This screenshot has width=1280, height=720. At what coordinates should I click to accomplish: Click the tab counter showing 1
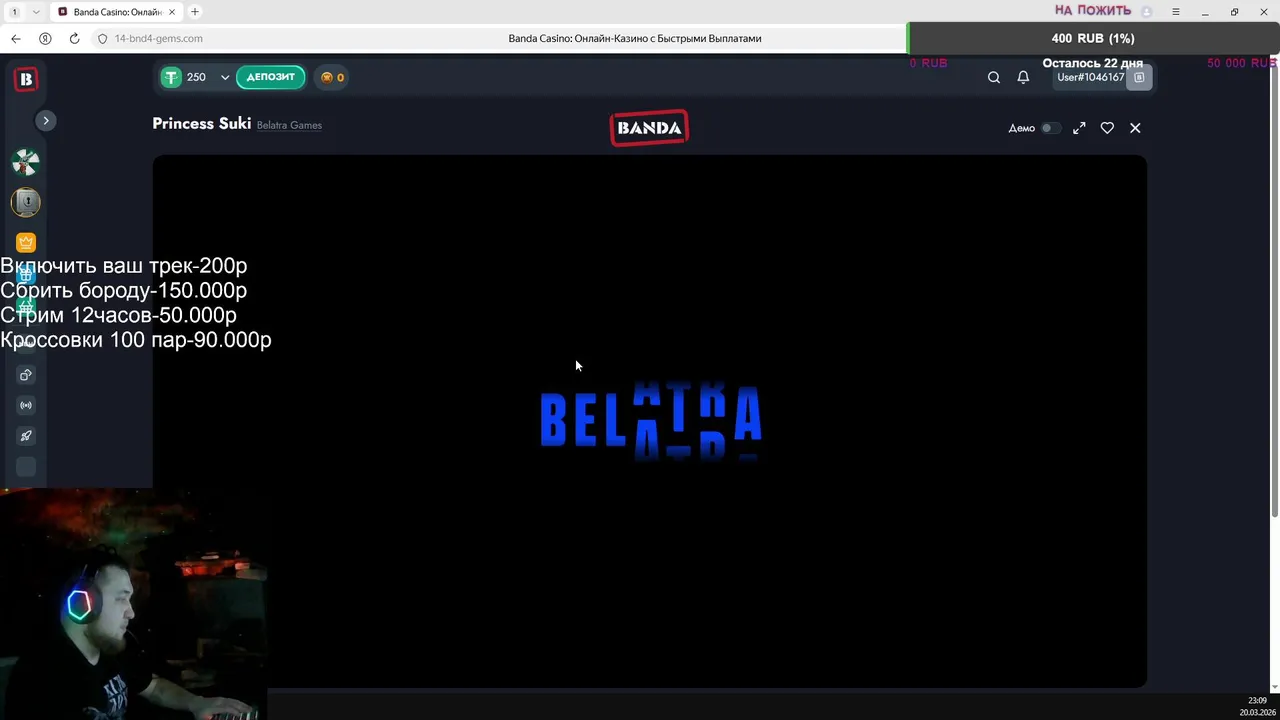point(15,12)
